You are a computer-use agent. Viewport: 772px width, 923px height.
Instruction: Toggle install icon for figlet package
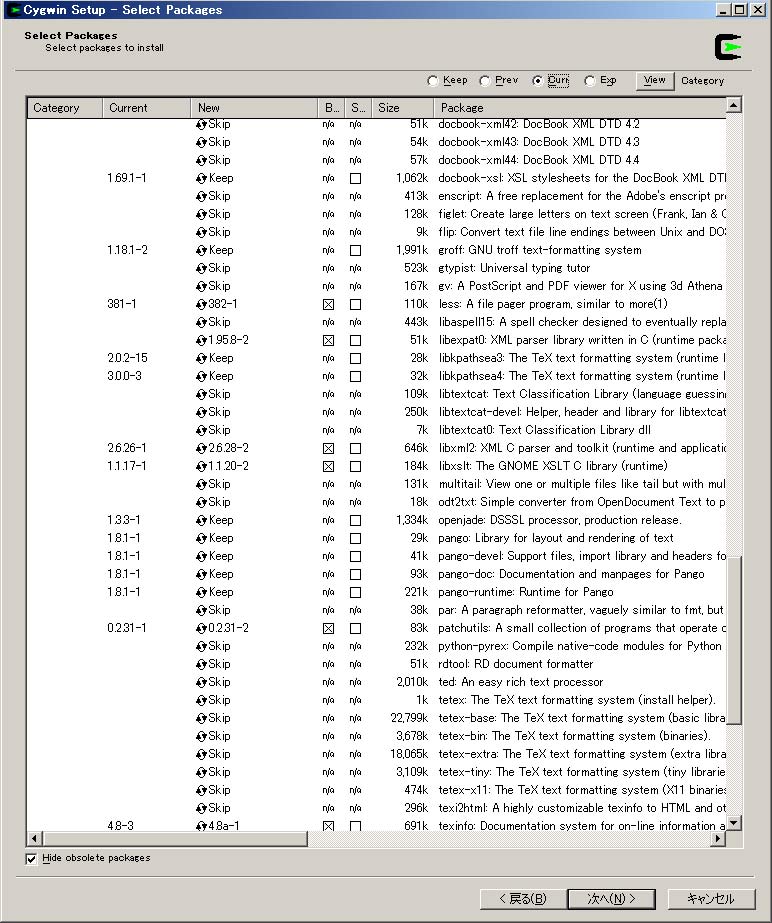click(201, 214)
